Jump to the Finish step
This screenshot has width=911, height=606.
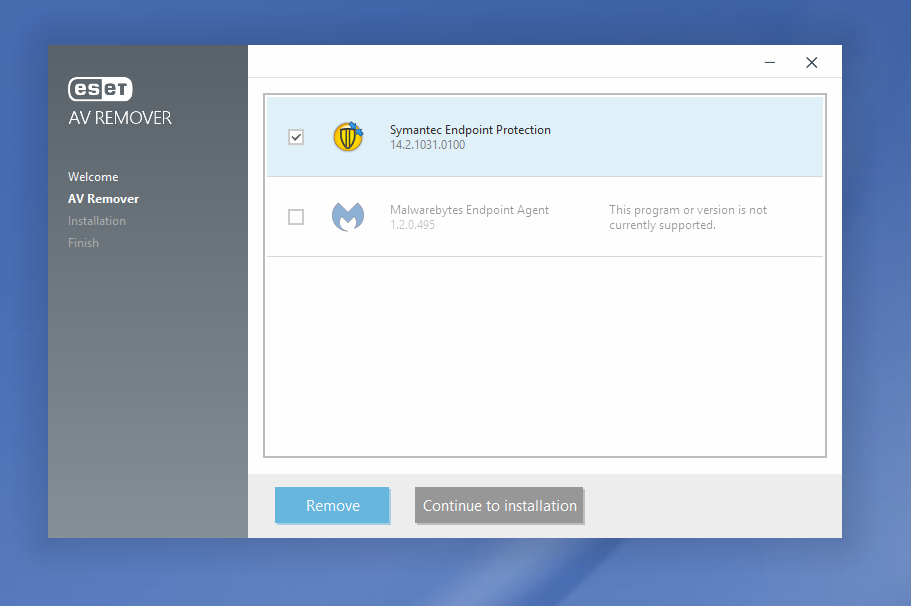tap(83, 243)
